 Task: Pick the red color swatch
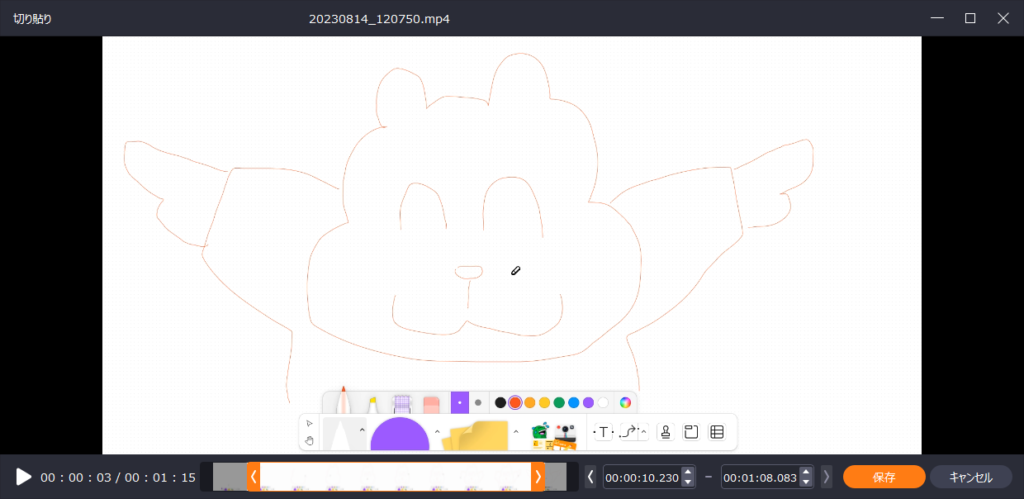(x=515, y=402)
